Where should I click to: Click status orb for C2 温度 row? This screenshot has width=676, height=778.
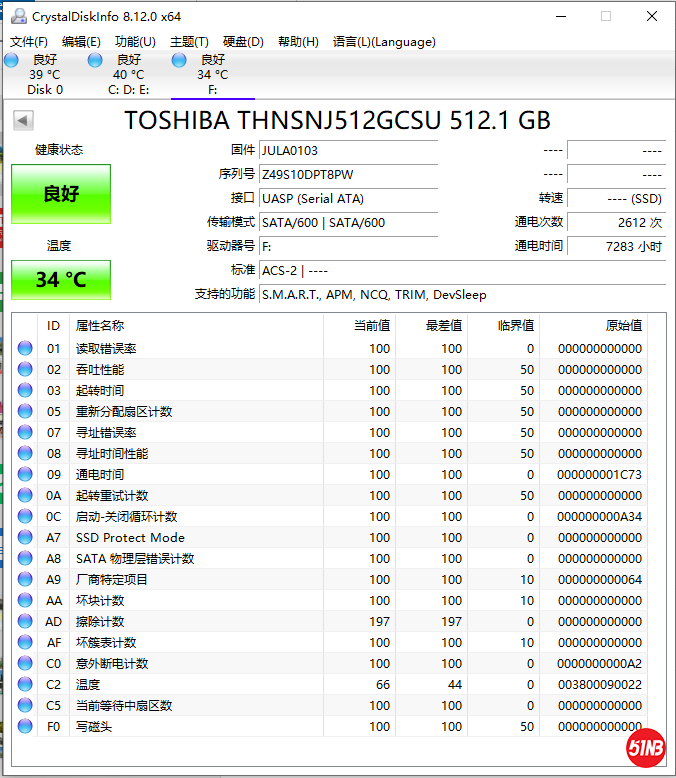click(25, 685)
